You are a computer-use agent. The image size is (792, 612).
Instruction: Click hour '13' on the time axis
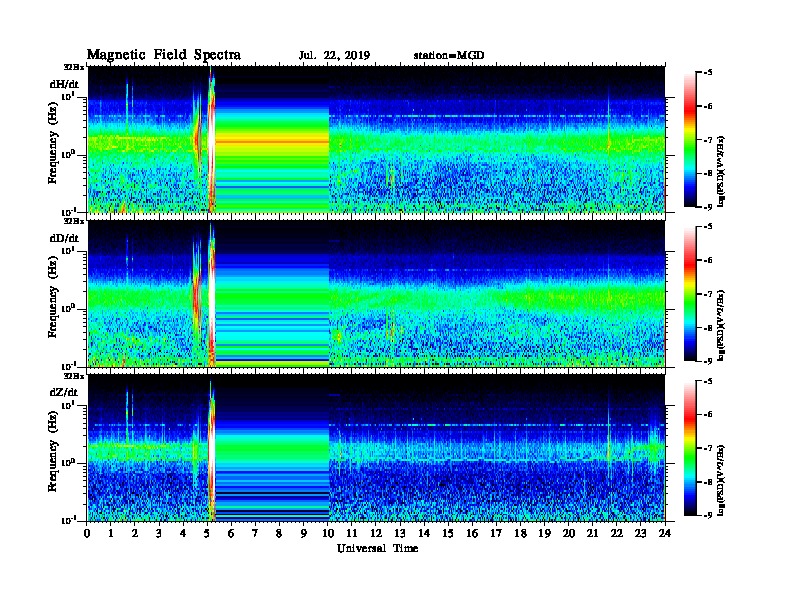[x=400, y=533]
